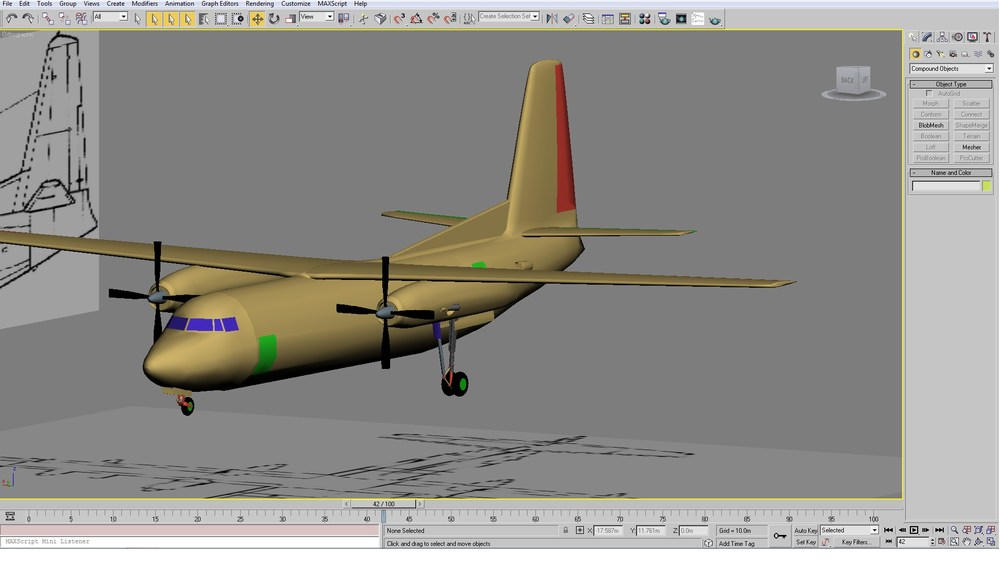The height and width of the screenshot is (562, 1000).
Task: Click the object color swatch
Action: [987, 186]
